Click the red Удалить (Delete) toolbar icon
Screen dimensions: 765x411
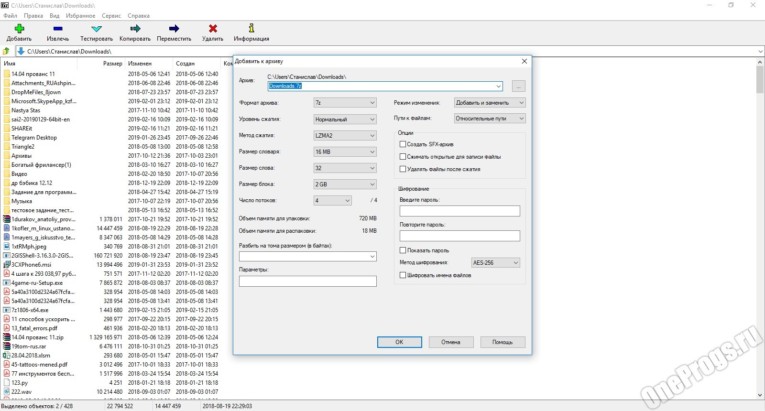[213, 28]
